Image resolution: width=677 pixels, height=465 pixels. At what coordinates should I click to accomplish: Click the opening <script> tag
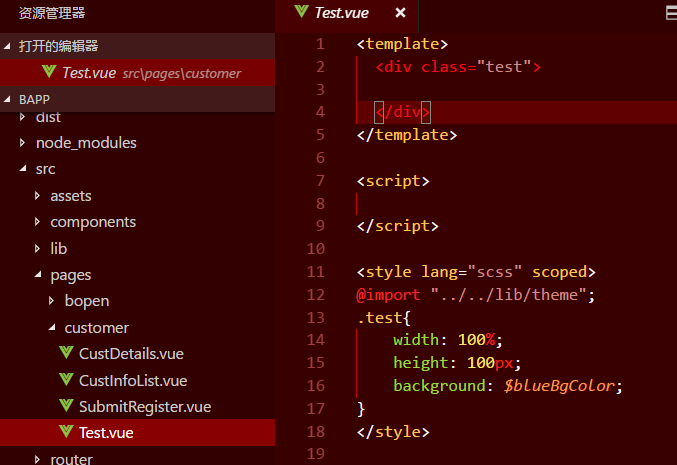click(393, 181)
